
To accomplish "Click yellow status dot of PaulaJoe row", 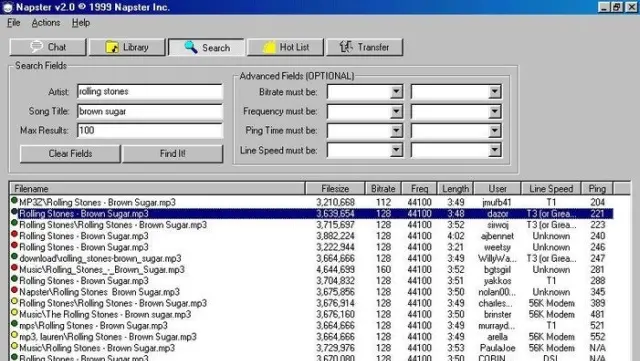I will coord(14,346).
